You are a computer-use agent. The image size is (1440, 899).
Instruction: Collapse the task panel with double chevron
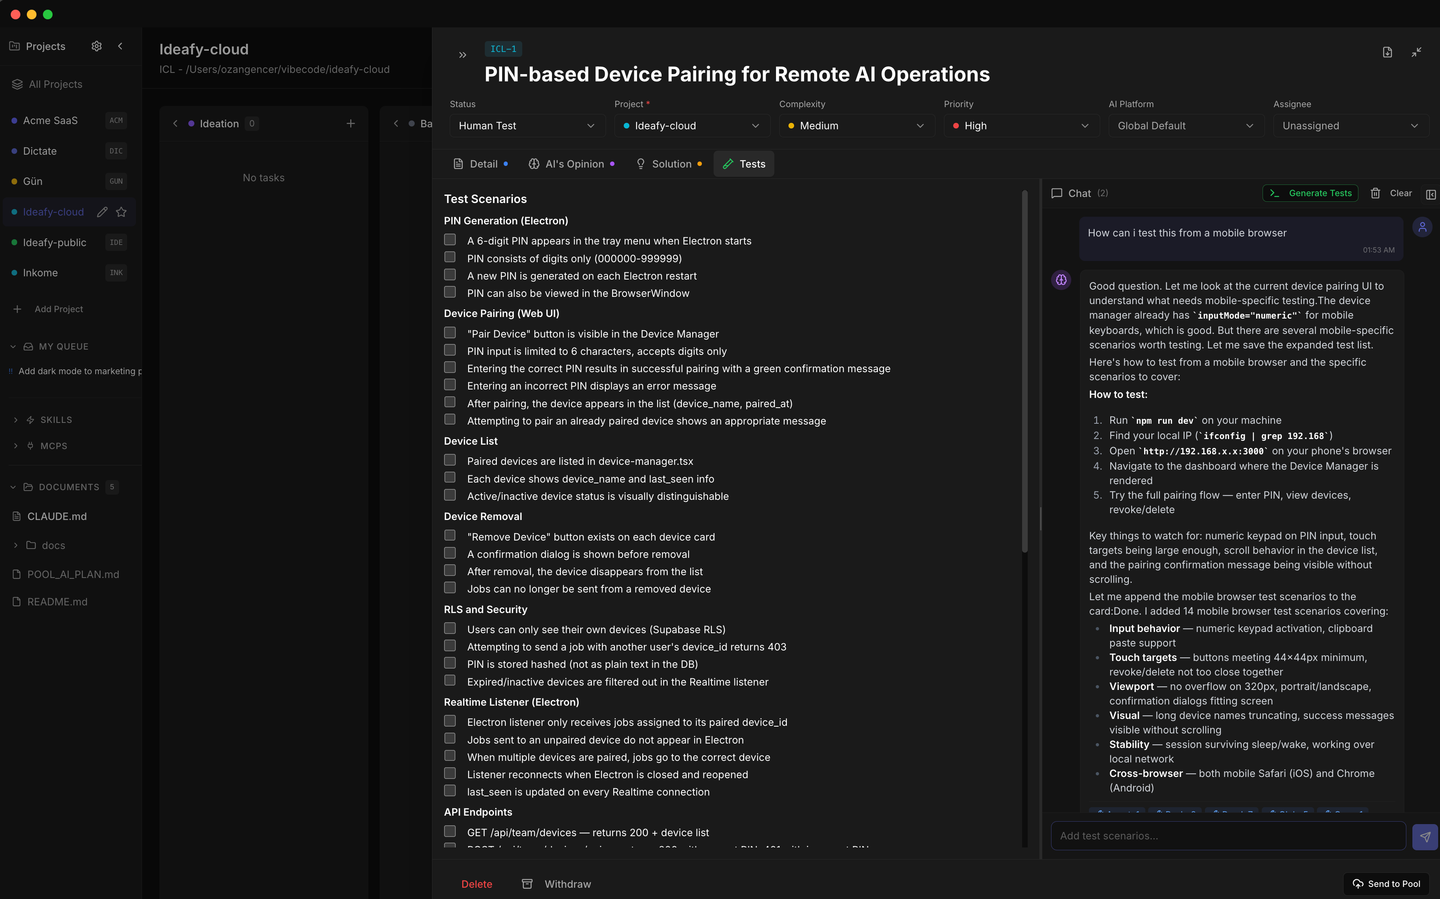point(462,55)
